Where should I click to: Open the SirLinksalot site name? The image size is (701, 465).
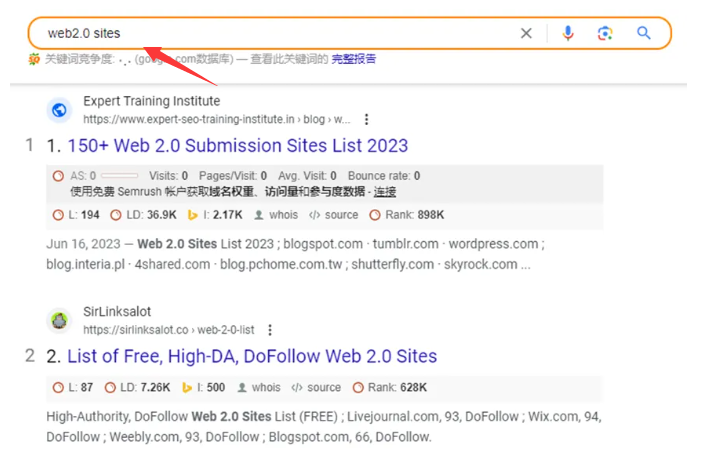click(x=117, y=312)
